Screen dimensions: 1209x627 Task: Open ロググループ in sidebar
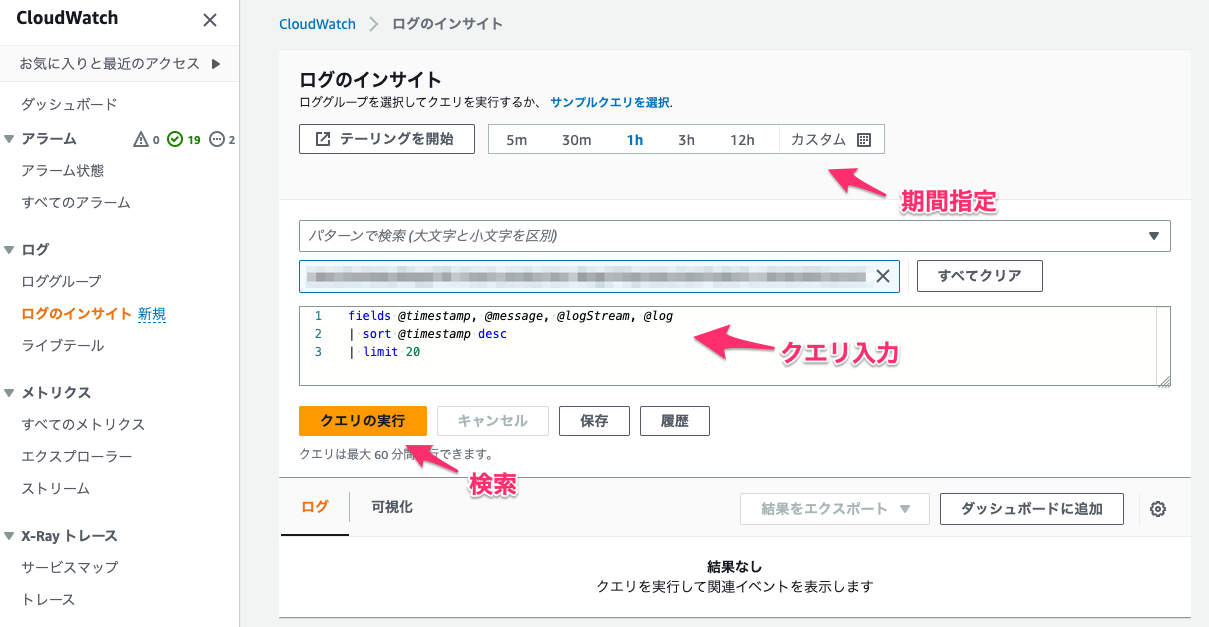[61, 282]
